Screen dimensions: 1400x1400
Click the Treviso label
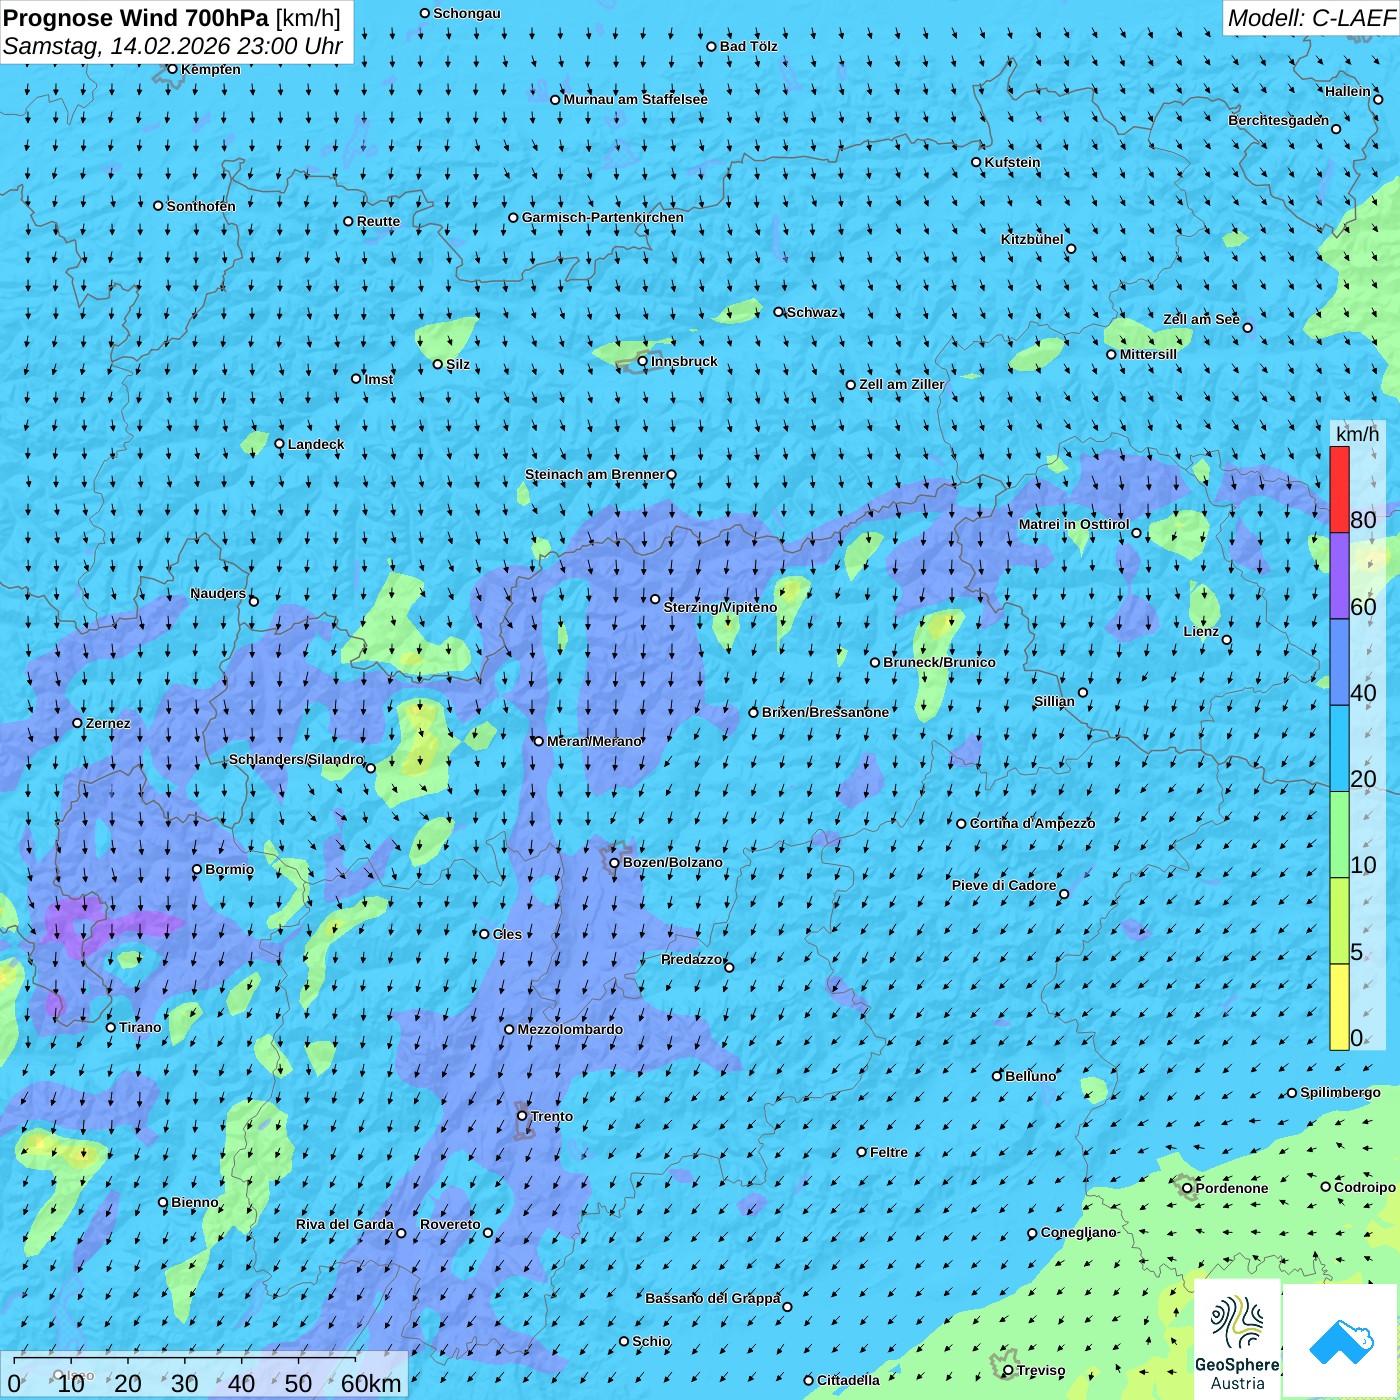pos(1040,1370)
